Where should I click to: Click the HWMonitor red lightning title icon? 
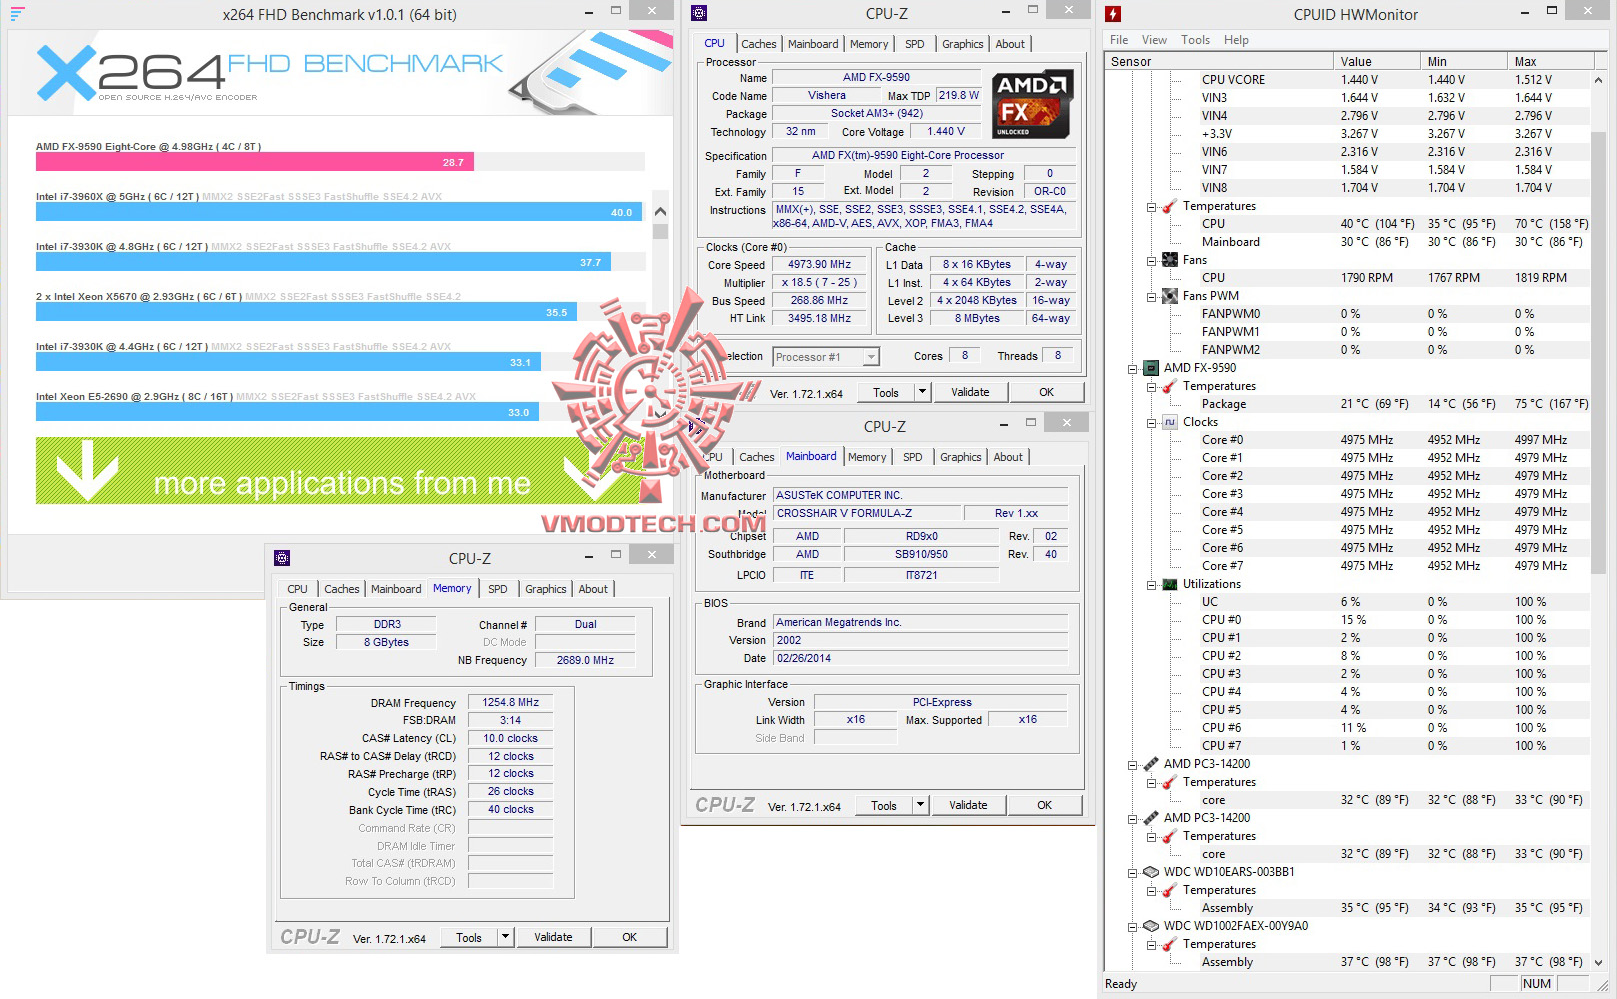pyautogui.click(x=1113, y=14)
